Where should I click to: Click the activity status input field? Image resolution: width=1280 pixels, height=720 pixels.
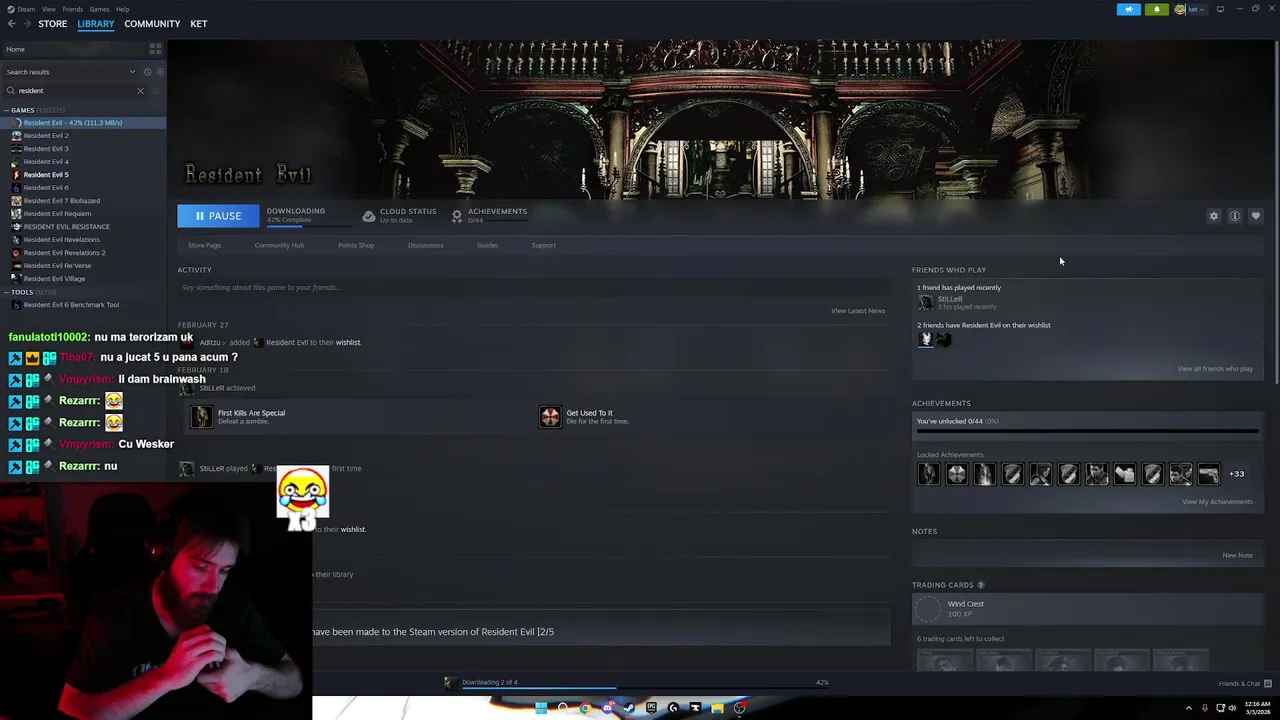coord(533,288)
